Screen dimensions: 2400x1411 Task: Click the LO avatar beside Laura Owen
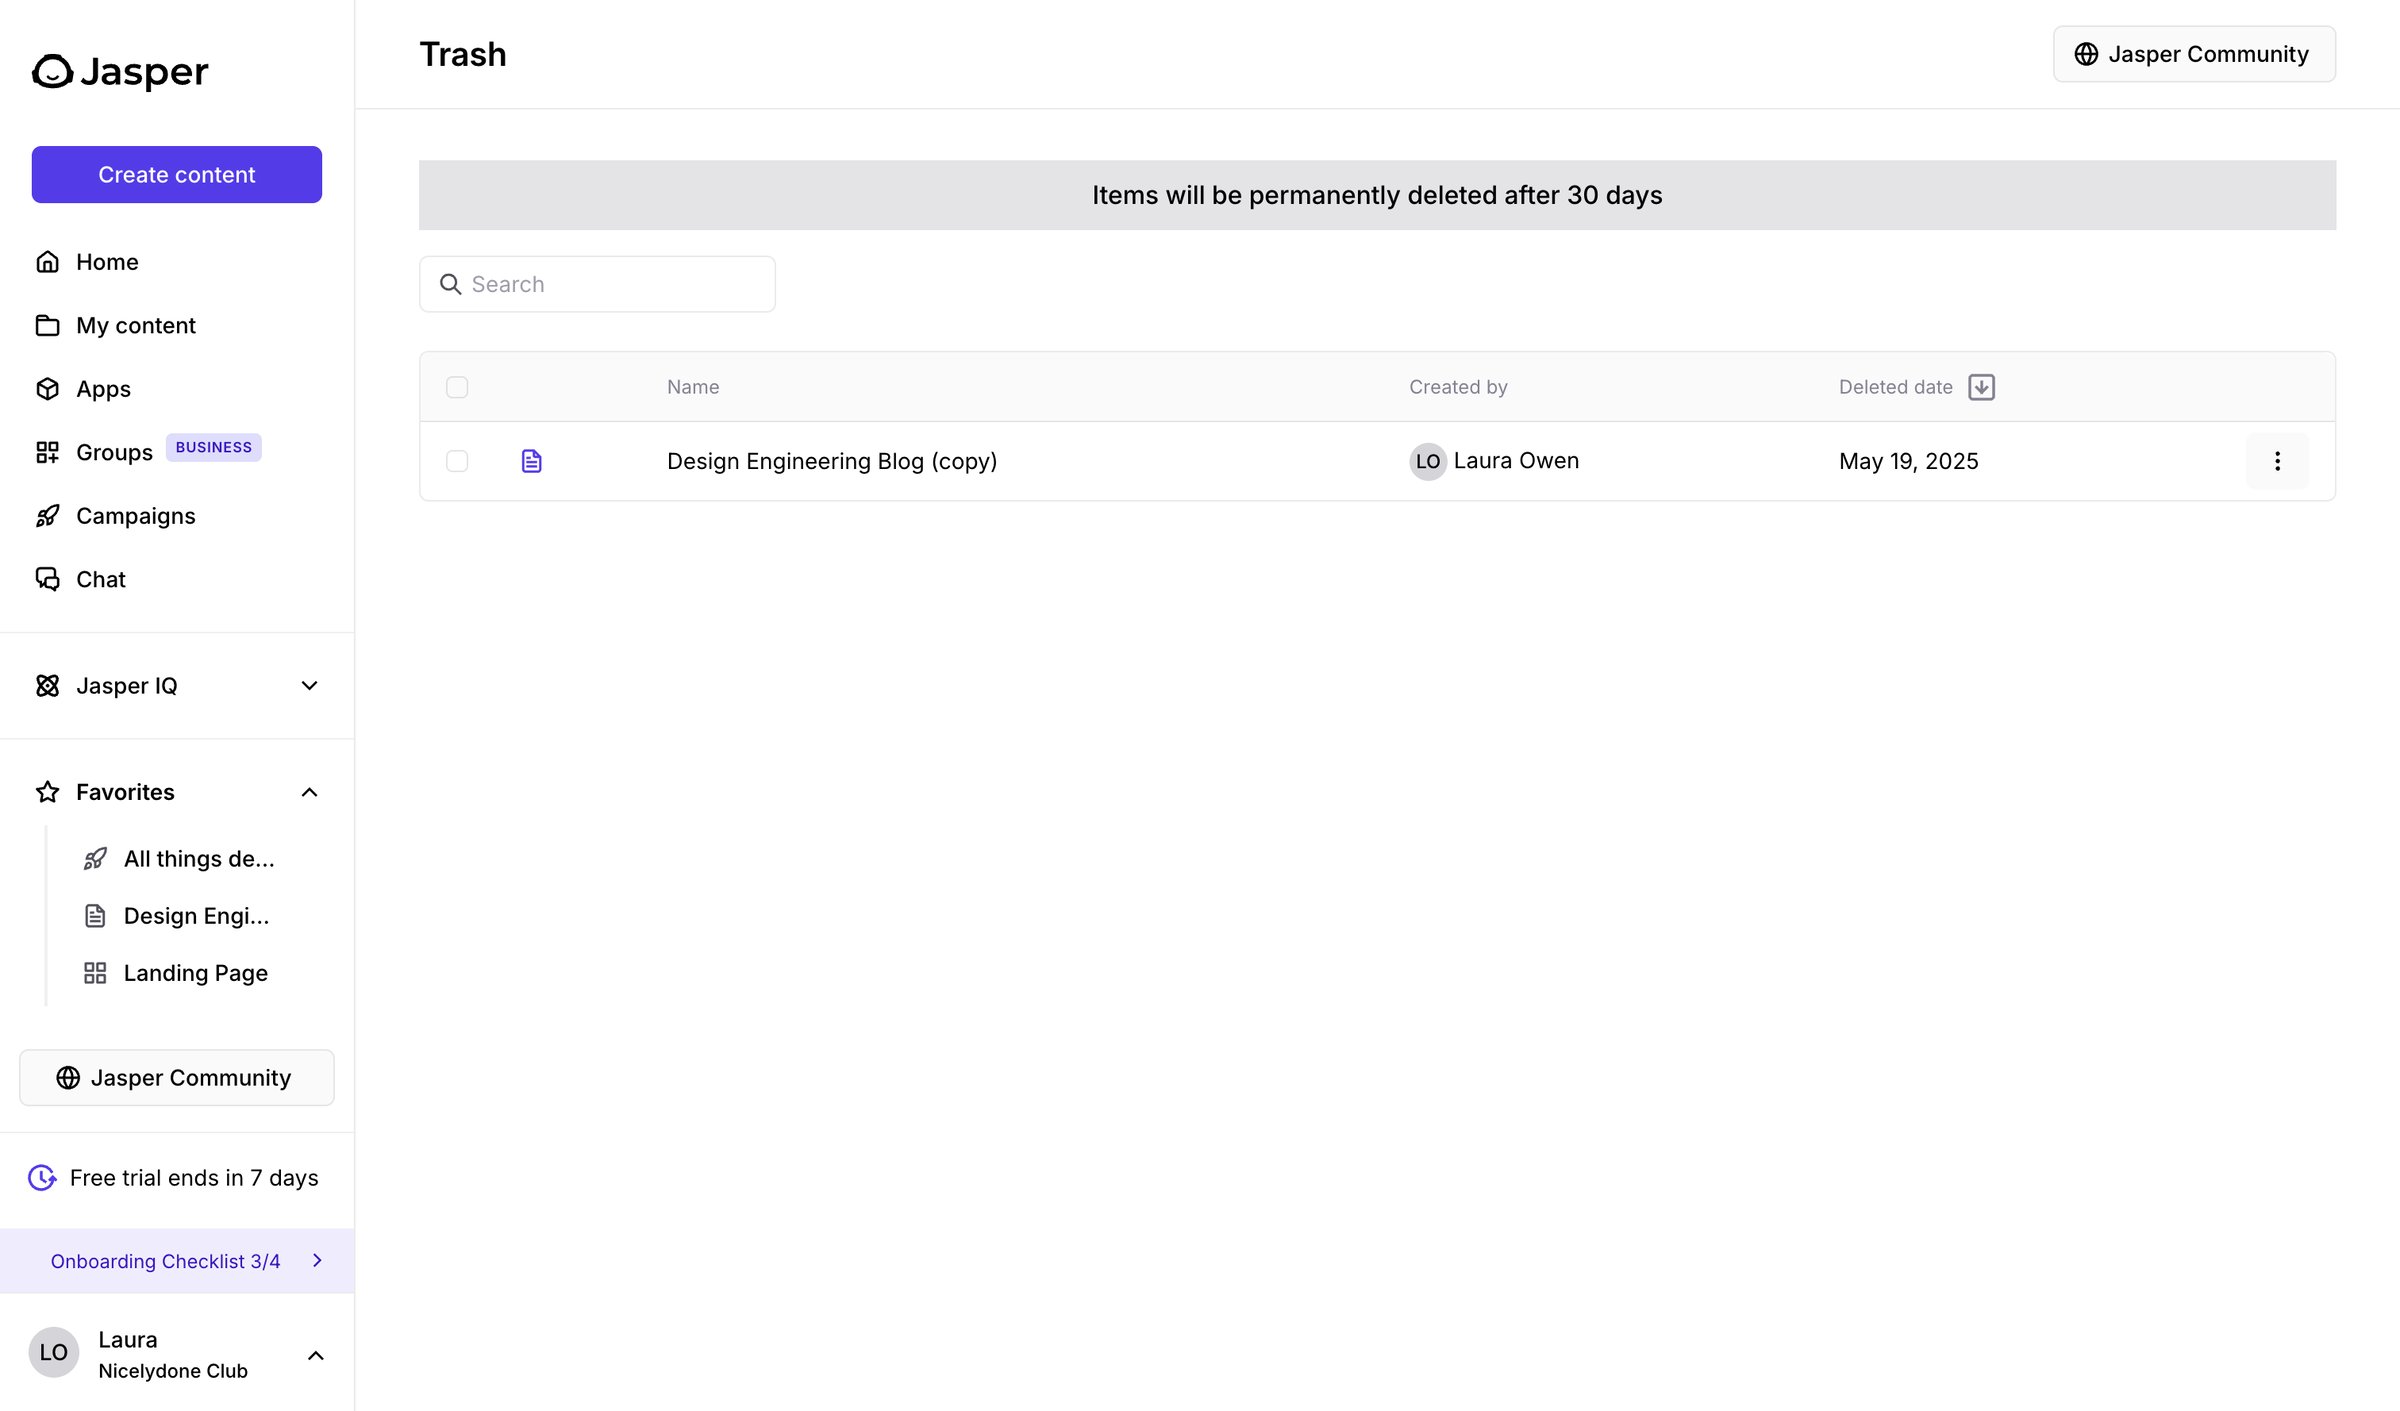coord(1428,461)
